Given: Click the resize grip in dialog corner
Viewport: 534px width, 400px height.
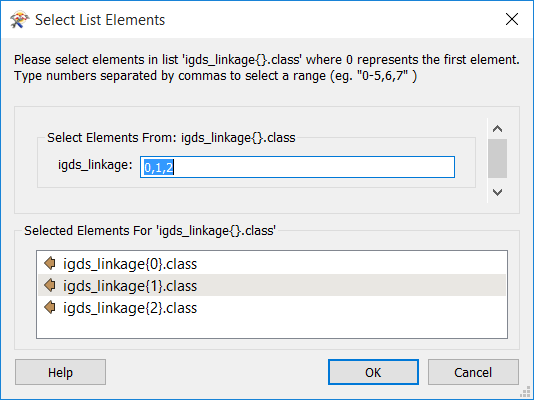Looking at the screenshot, I should (x=527, y=393).
